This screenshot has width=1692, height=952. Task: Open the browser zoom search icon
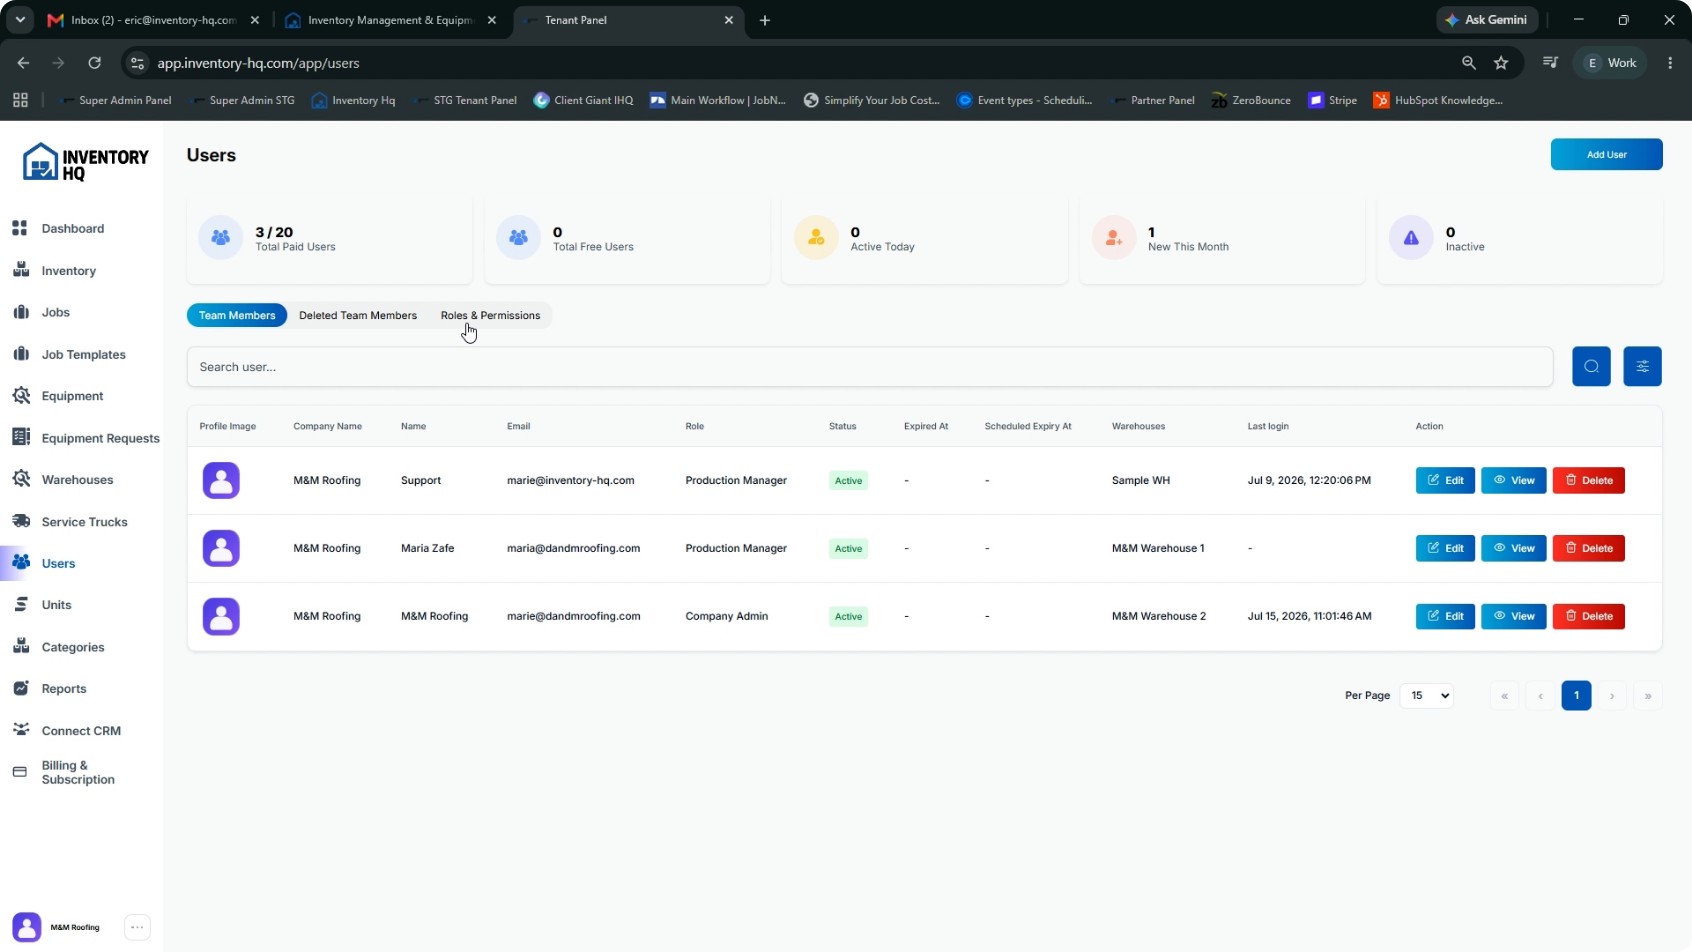pyautogui.click(x=1468, y=63)
